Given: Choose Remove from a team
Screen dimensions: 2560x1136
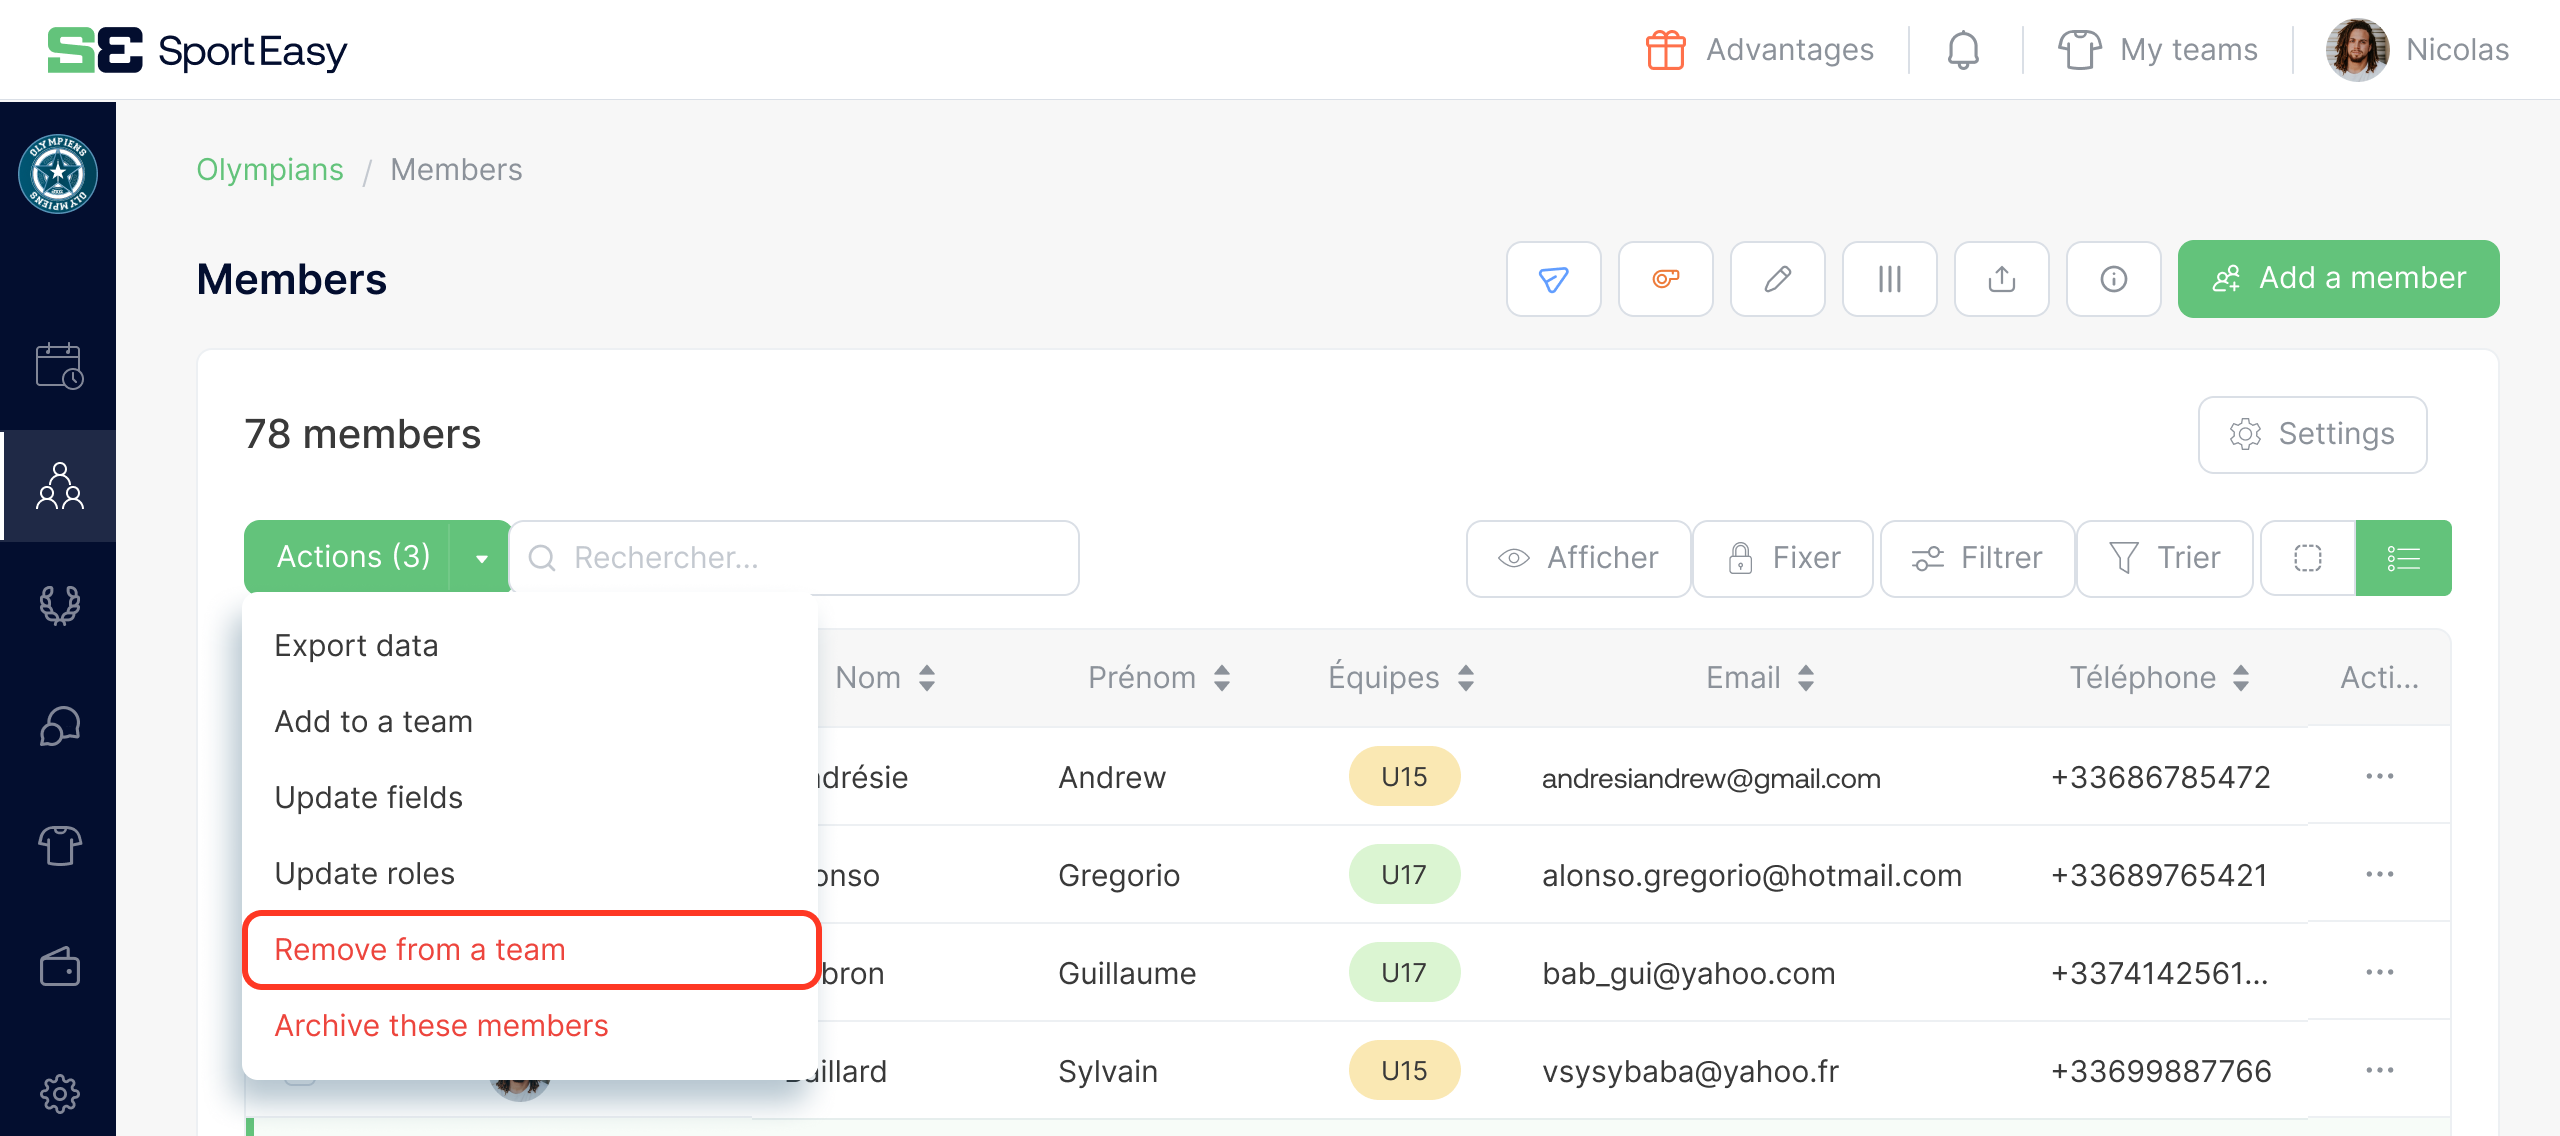Looking at the screenshot, I should pyautogui.click(x=419, y=949).
